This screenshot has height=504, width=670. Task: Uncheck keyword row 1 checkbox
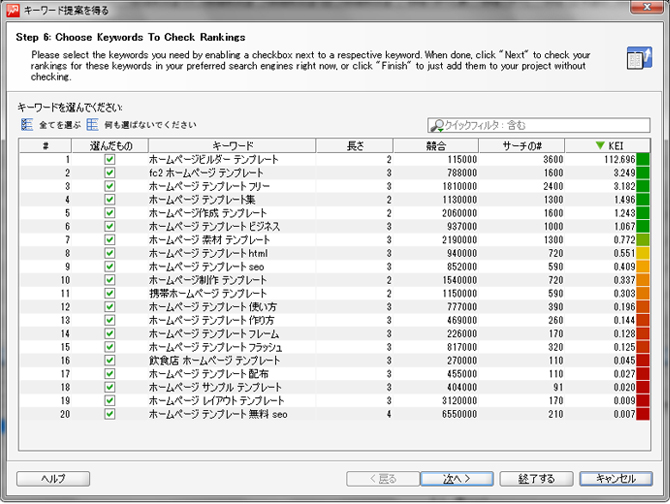110,159
